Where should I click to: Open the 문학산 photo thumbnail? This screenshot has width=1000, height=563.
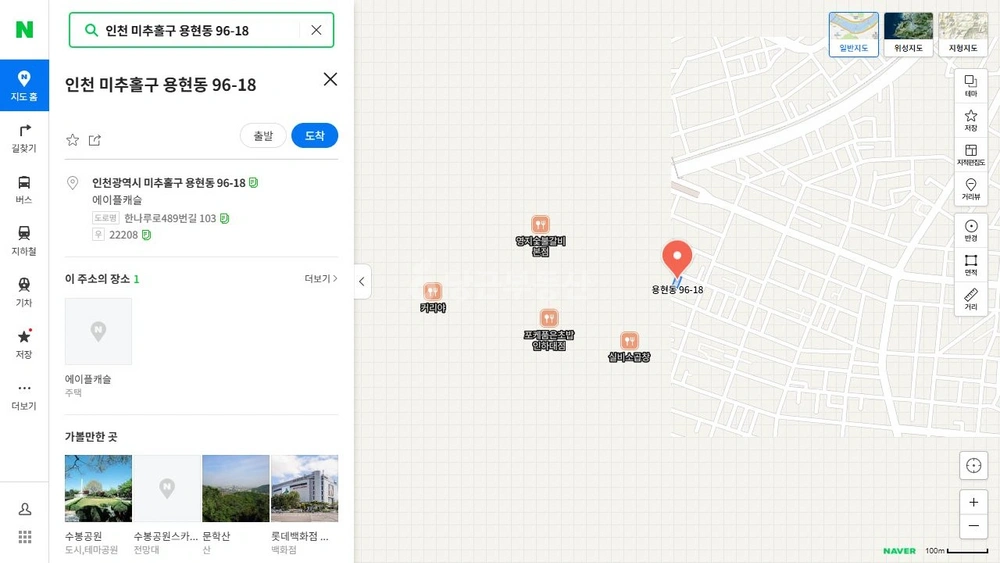click(236, 488)
